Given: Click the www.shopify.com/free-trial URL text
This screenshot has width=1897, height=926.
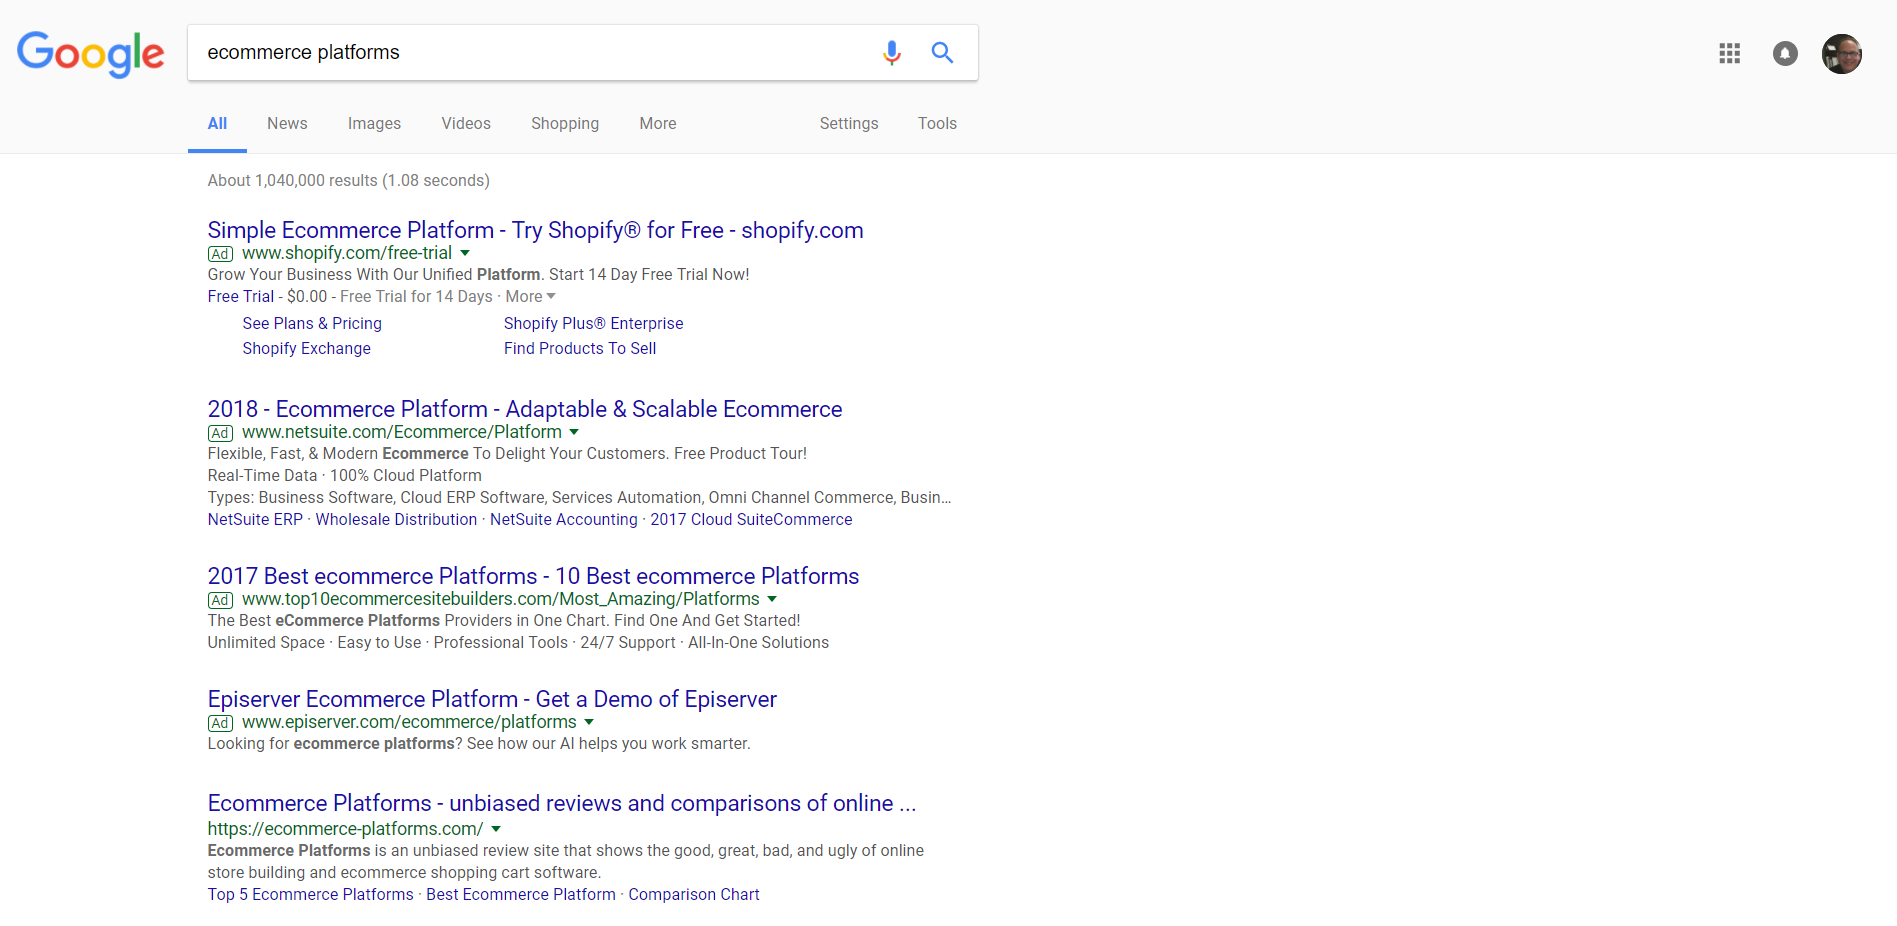Looking at the screenshot, I should coord(347,253).
